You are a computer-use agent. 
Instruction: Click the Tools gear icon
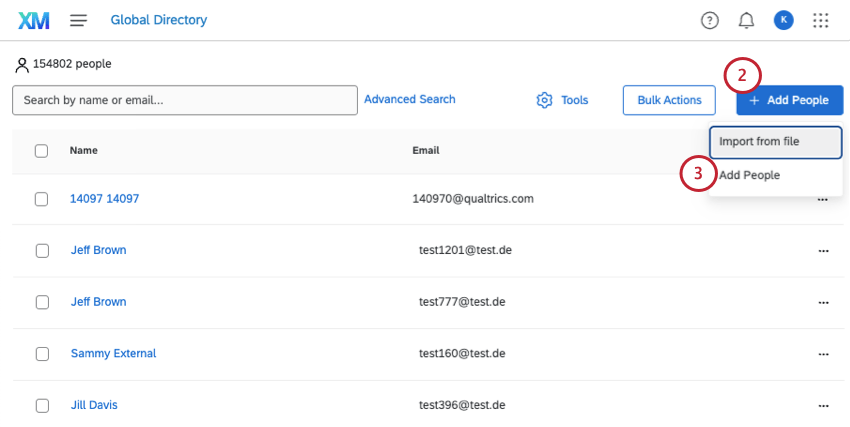pyautogui.click(x=545, y=100)
